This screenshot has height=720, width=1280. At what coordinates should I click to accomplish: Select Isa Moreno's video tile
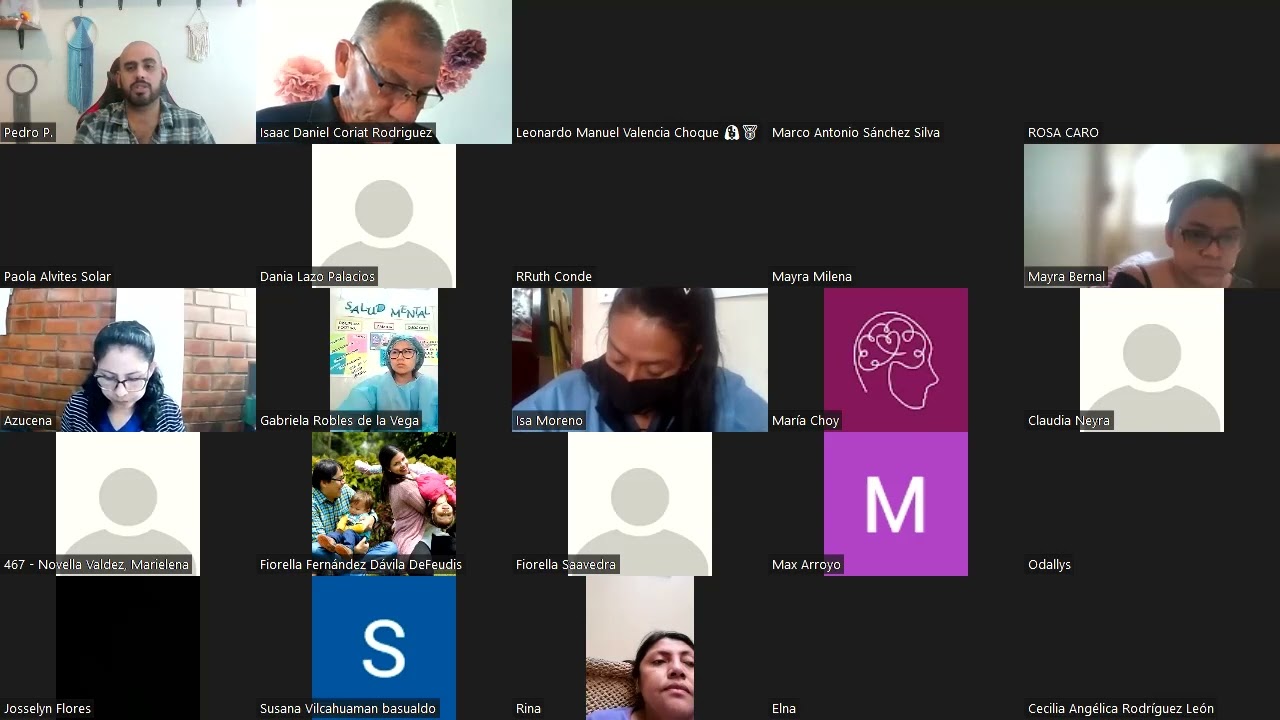tap(640, 360)
